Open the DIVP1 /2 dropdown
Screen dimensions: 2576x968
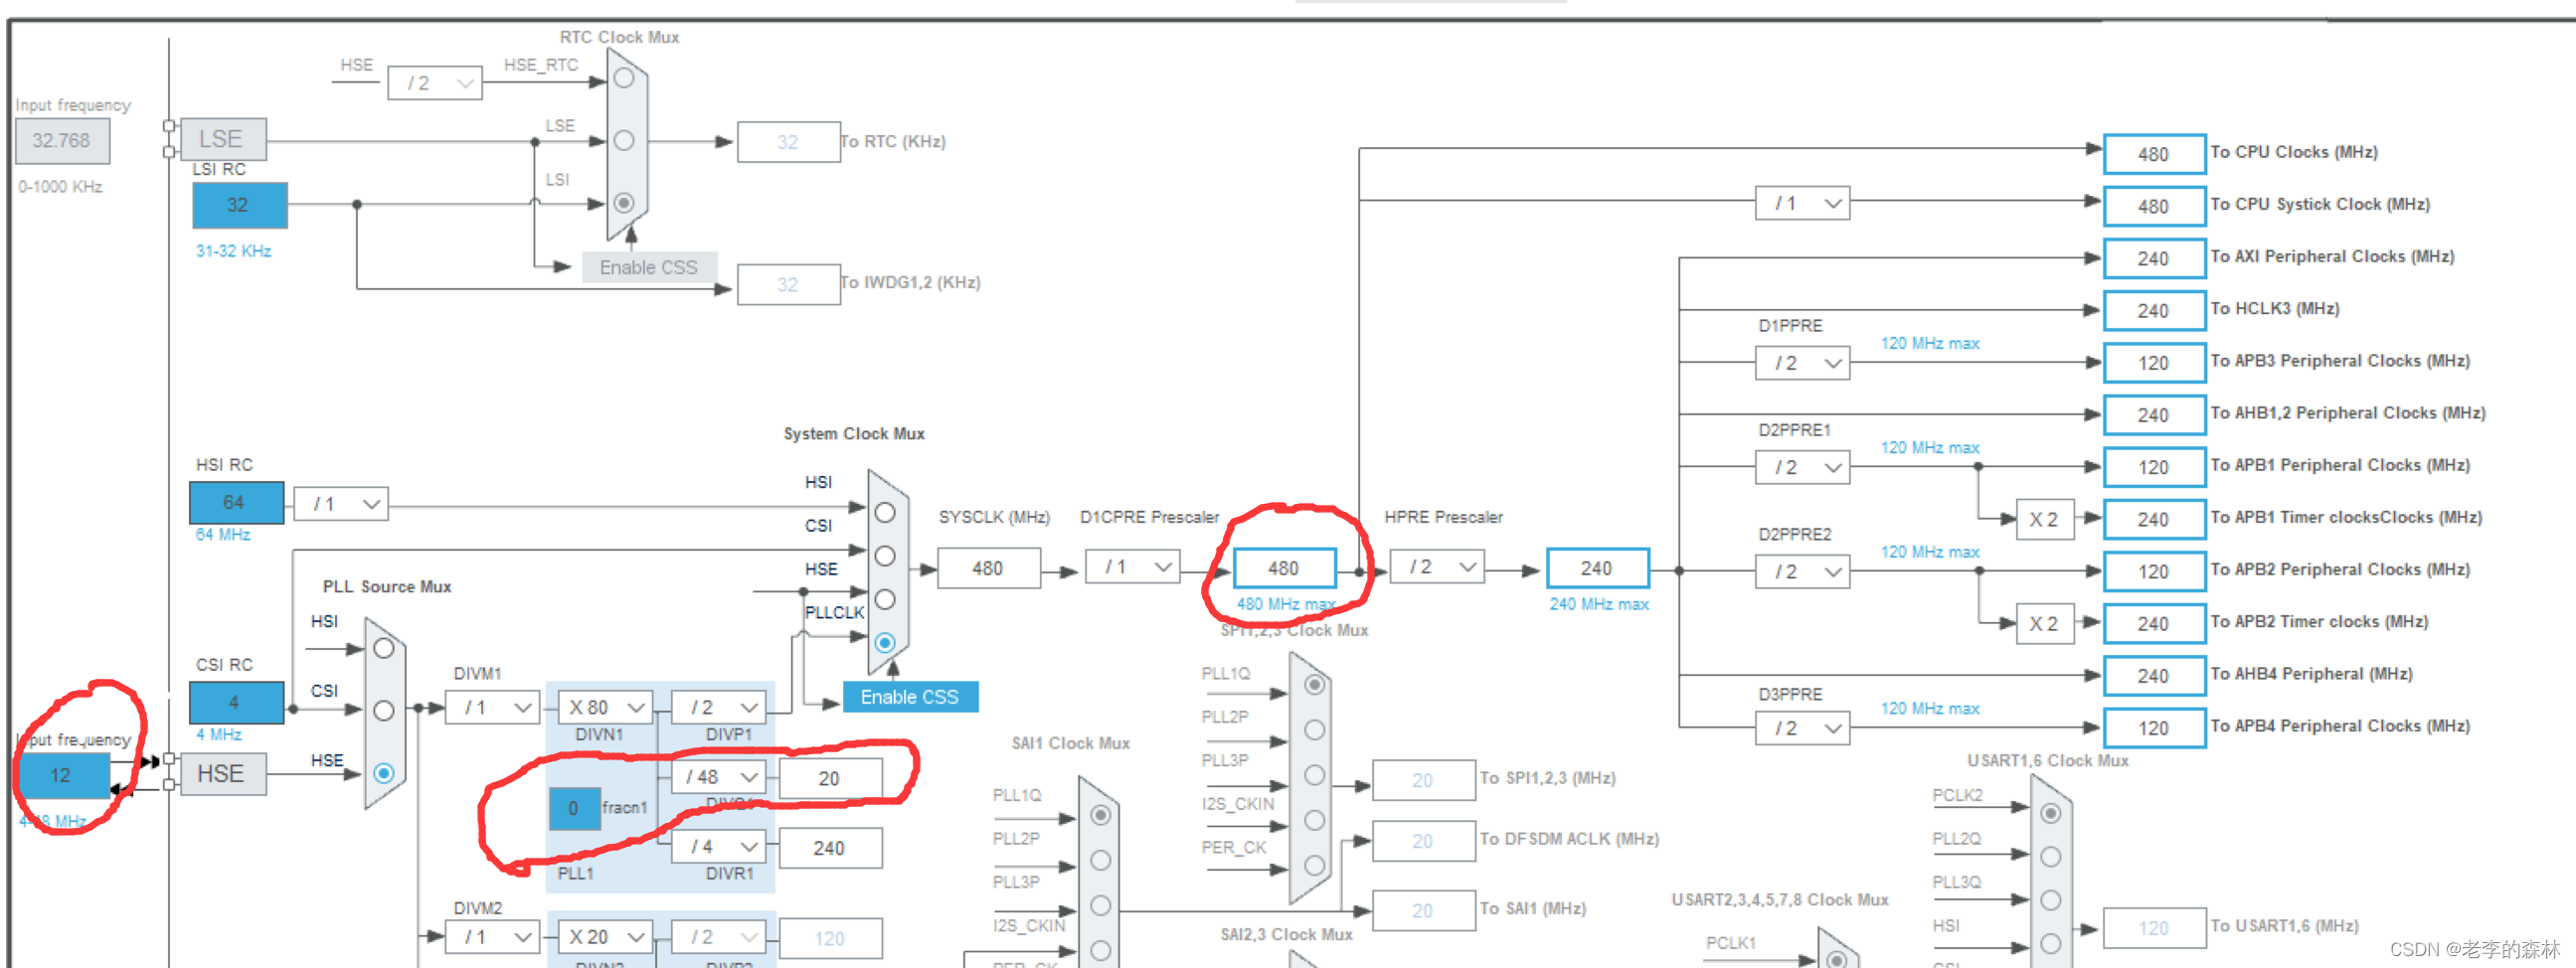point(718,708)
